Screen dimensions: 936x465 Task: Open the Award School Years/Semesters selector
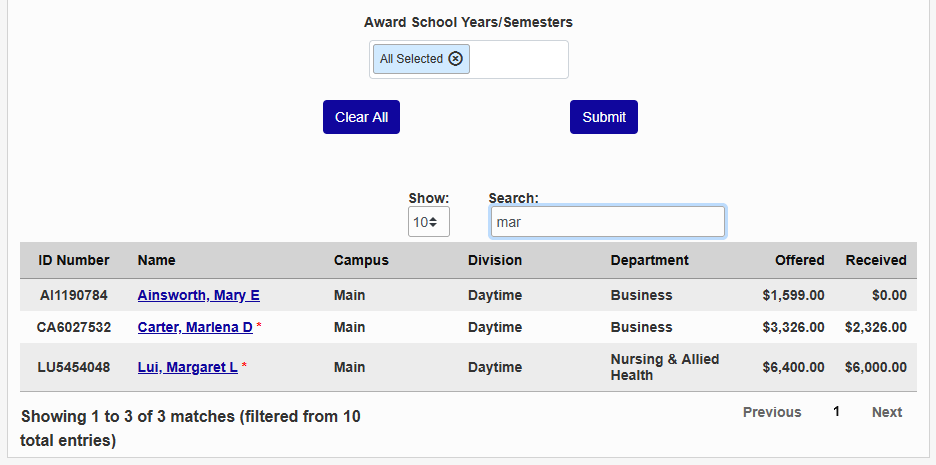pos(518,59)
